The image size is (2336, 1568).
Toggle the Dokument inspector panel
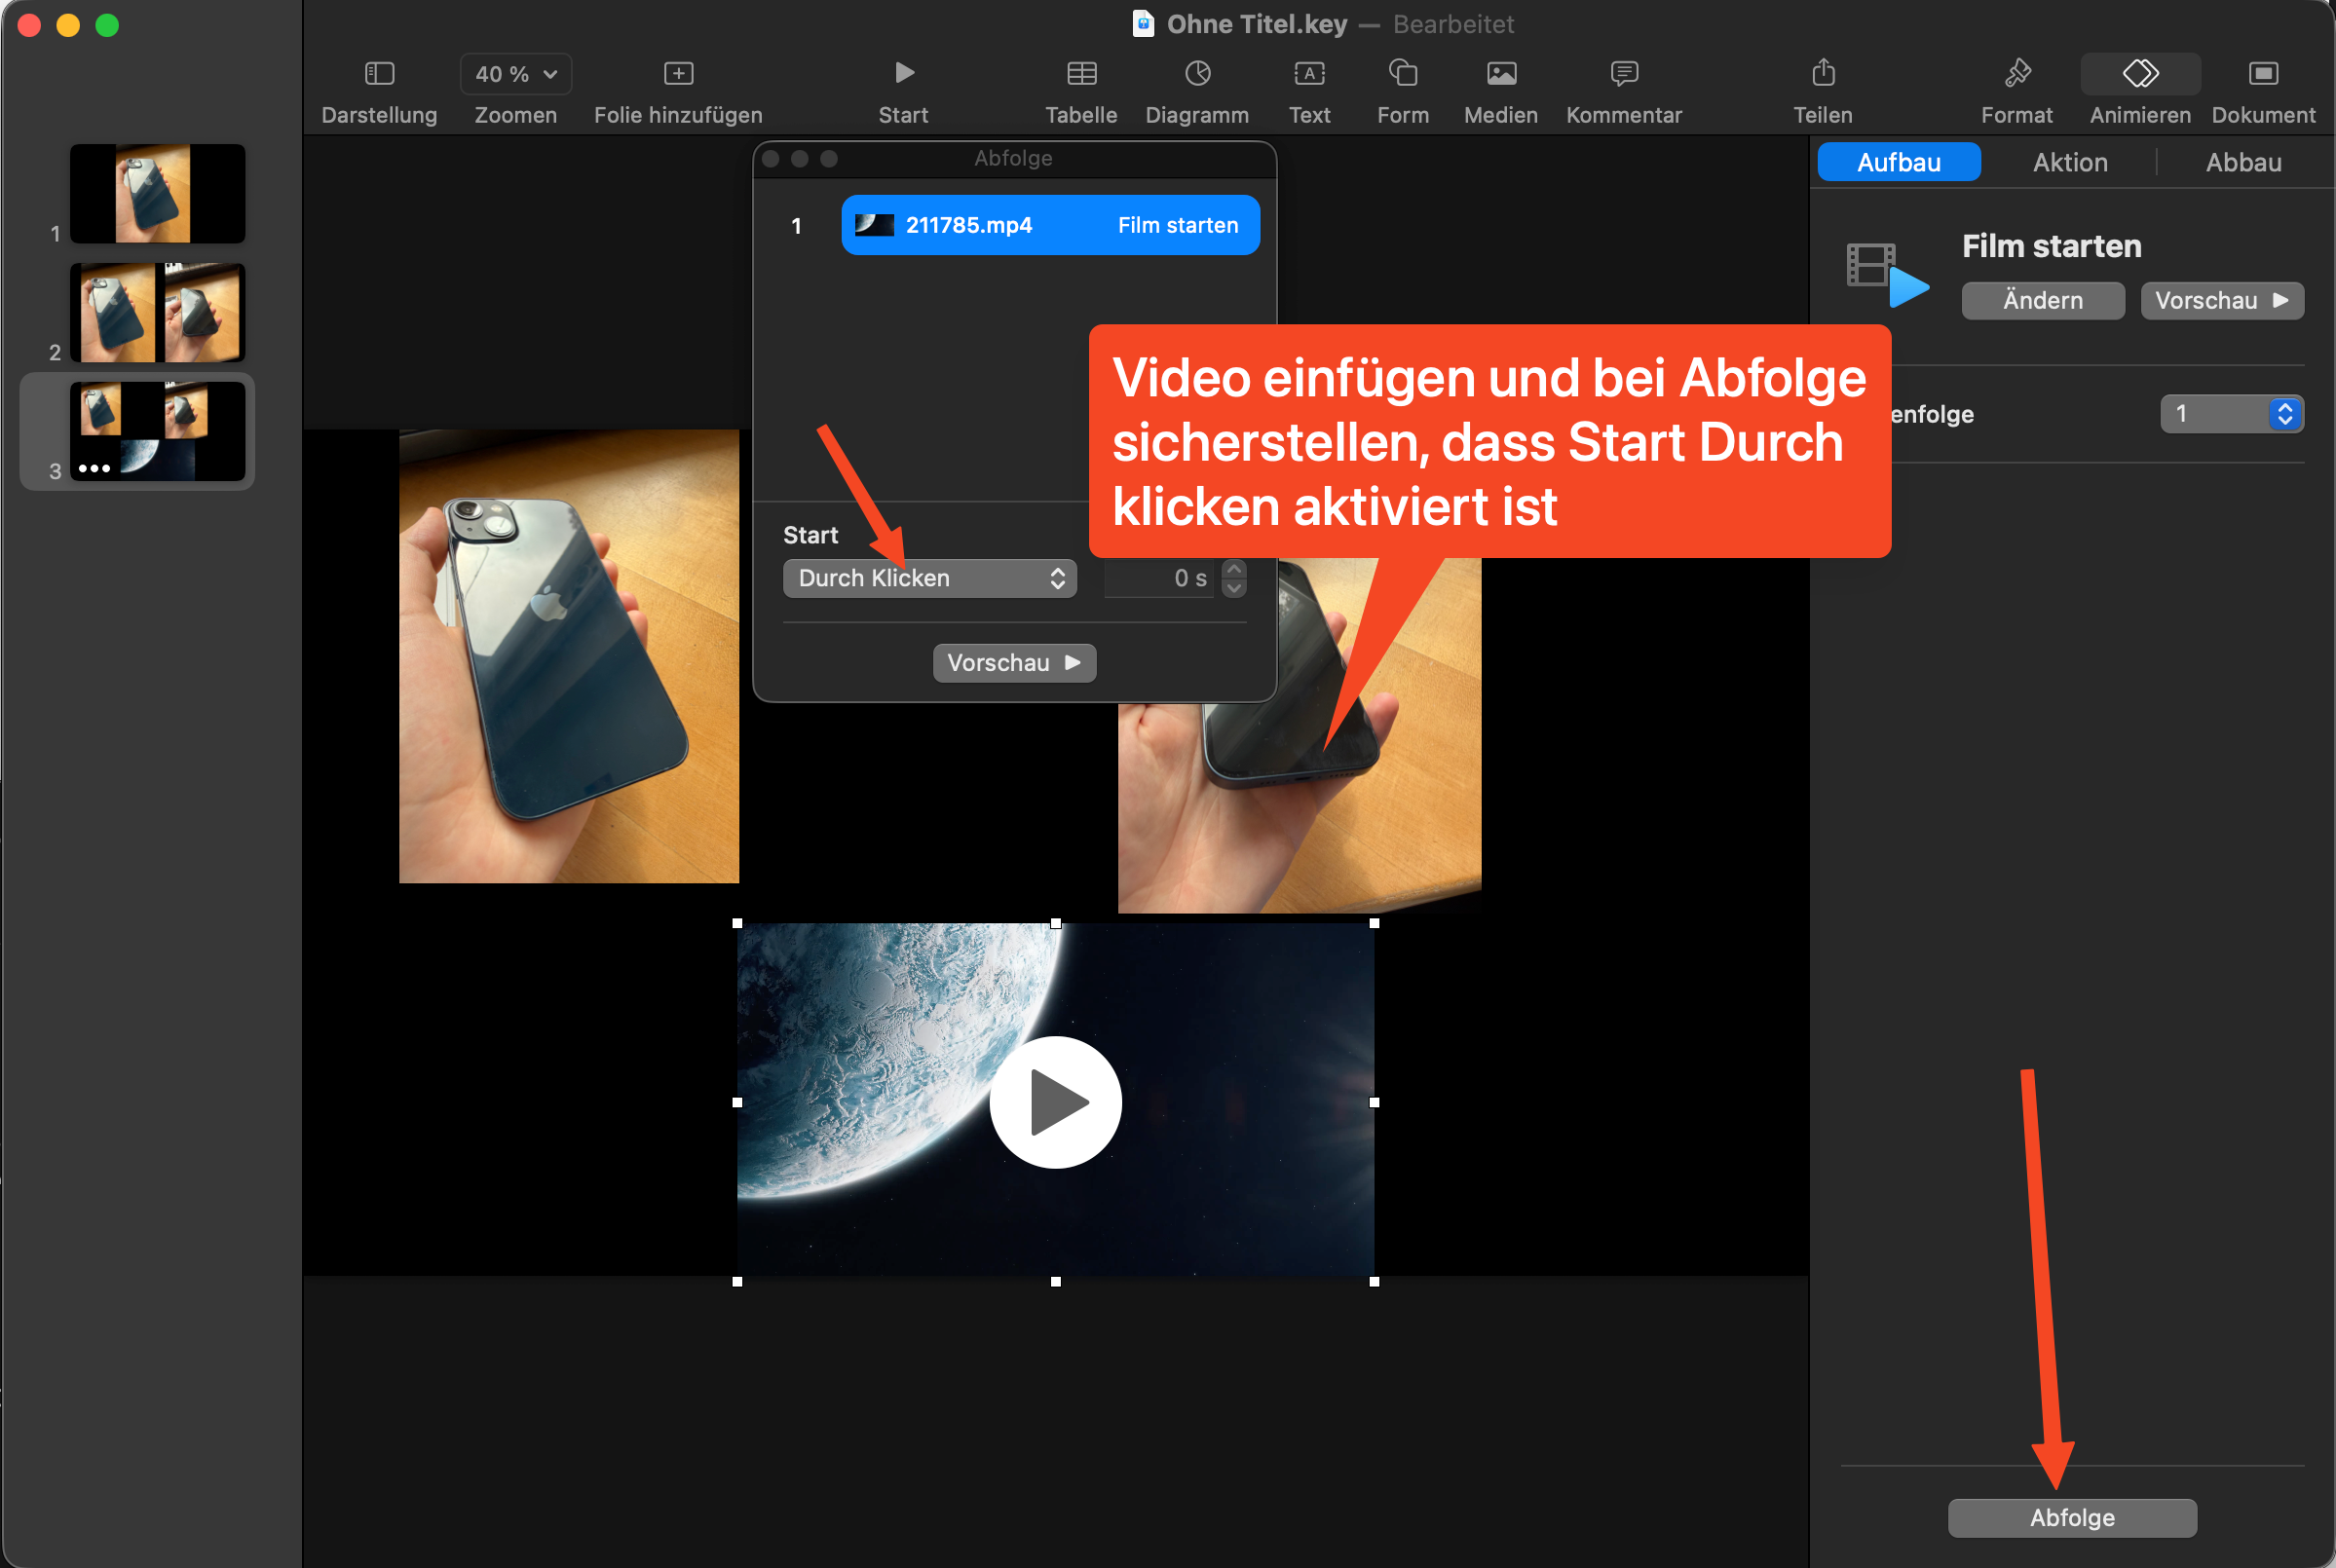click(x=2263, y=74)
